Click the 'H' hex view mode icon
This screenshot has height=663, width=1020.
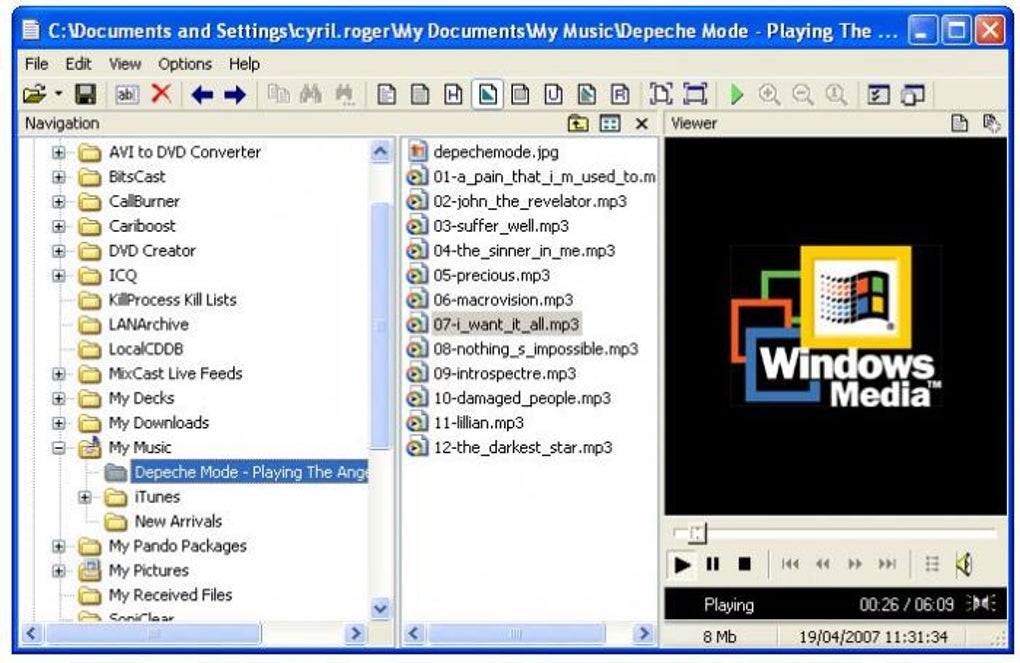pyautogui.click(x=453, y=95)
